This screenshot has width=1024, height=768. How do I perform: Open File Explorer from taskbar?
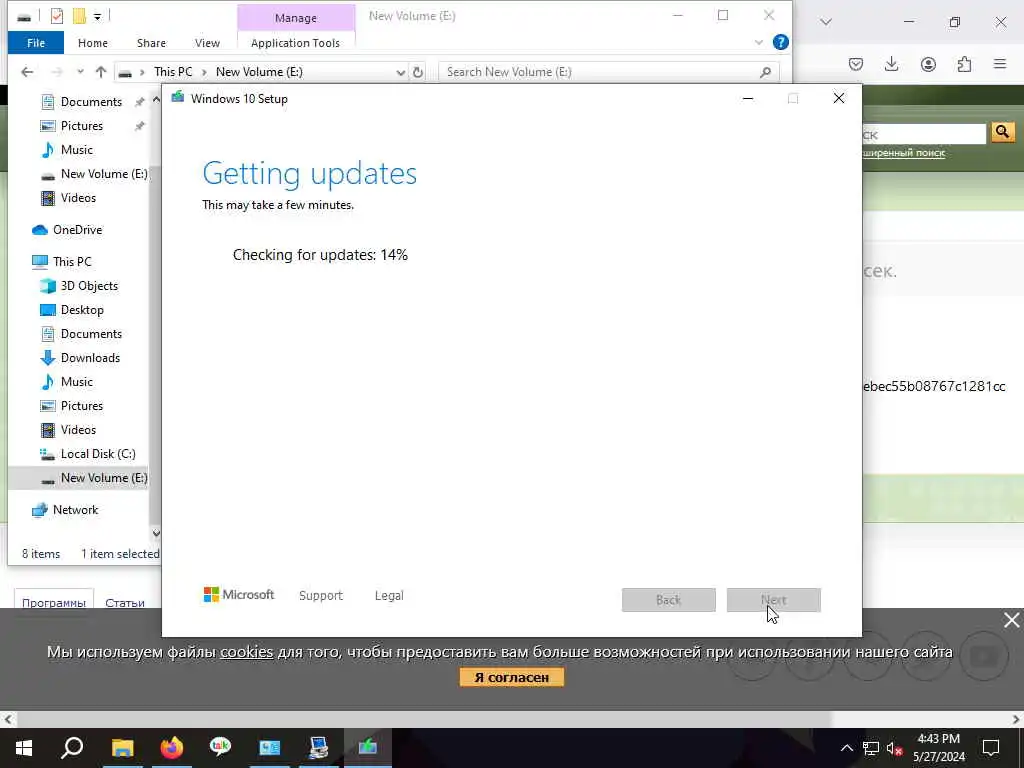[x=122, y=748]
